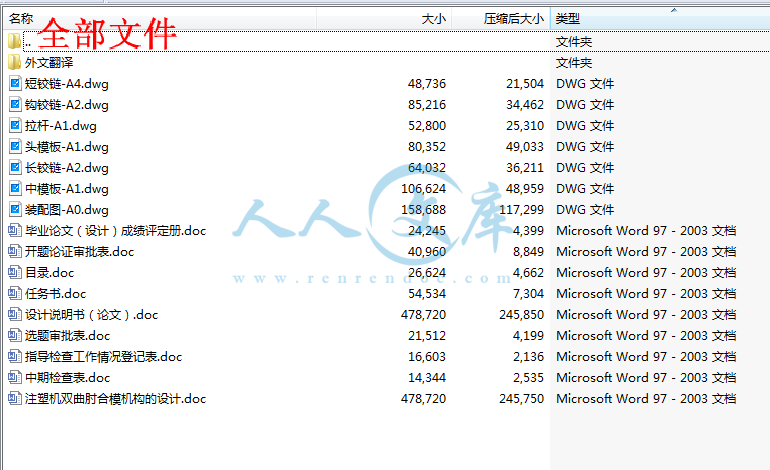Select file name 设计说明书（论文）.doc
This screenshot has width=770, height=470.
pyautogui.click(x=92, y=314)
